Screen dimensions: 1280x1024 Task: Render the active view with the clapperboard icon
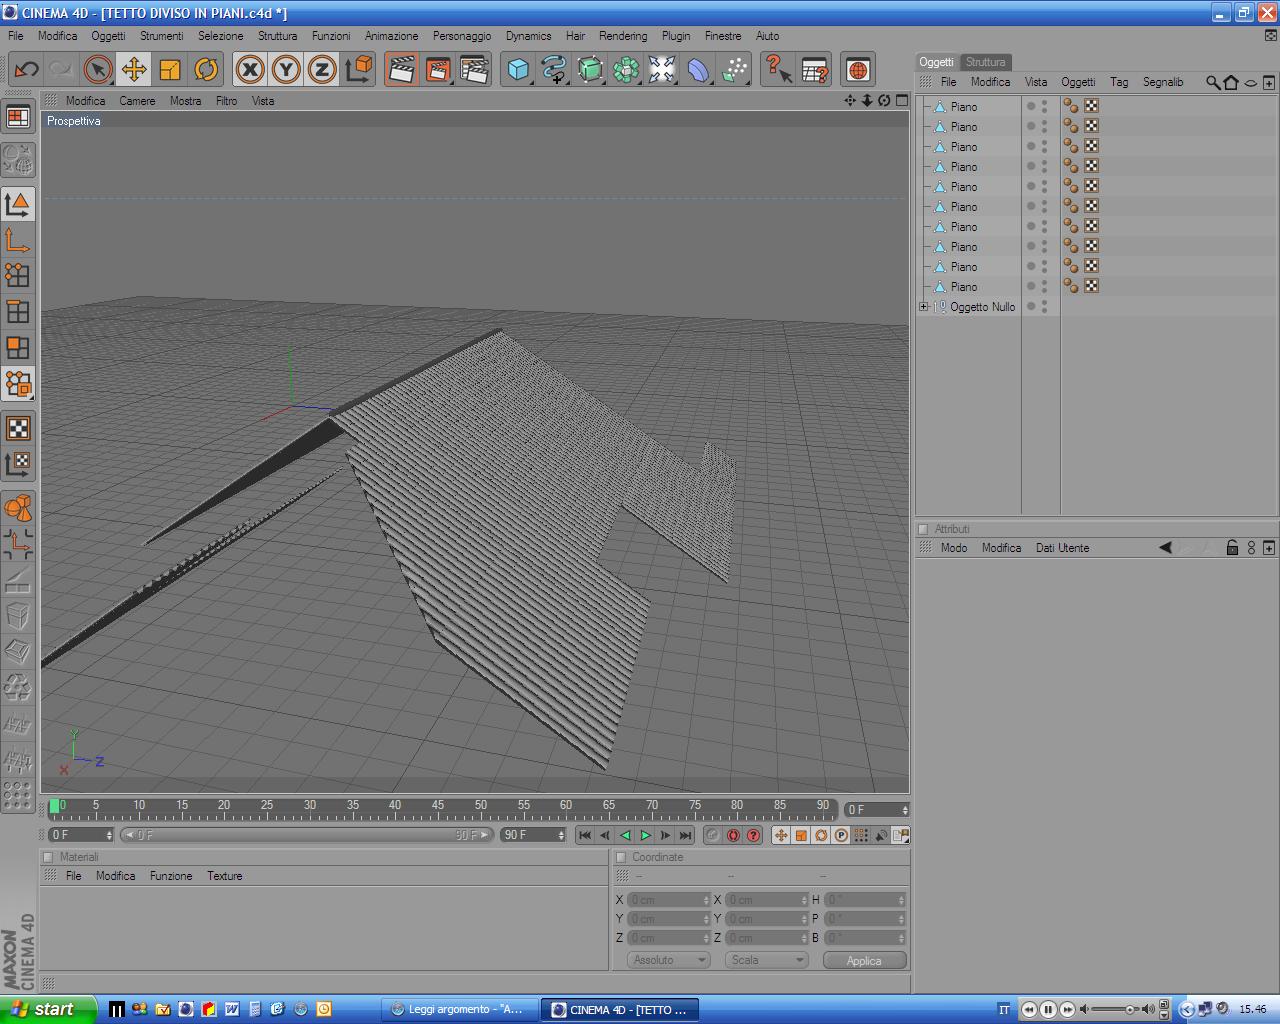tap(401, 69)
